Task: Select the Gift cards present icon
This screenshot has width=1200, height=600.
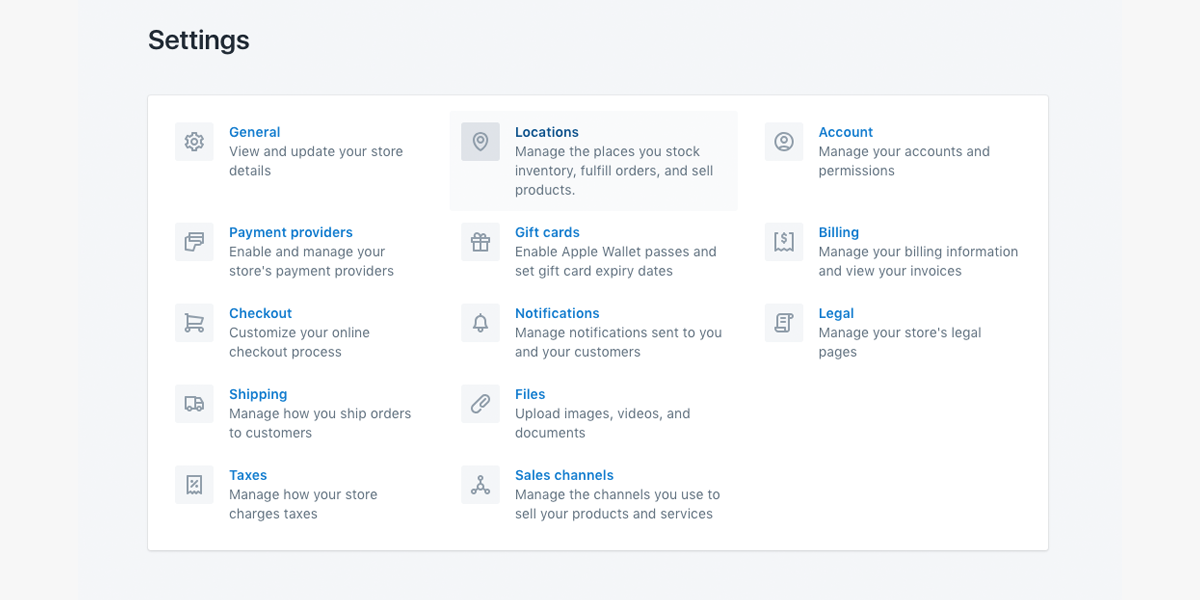Action: (480, 242)
